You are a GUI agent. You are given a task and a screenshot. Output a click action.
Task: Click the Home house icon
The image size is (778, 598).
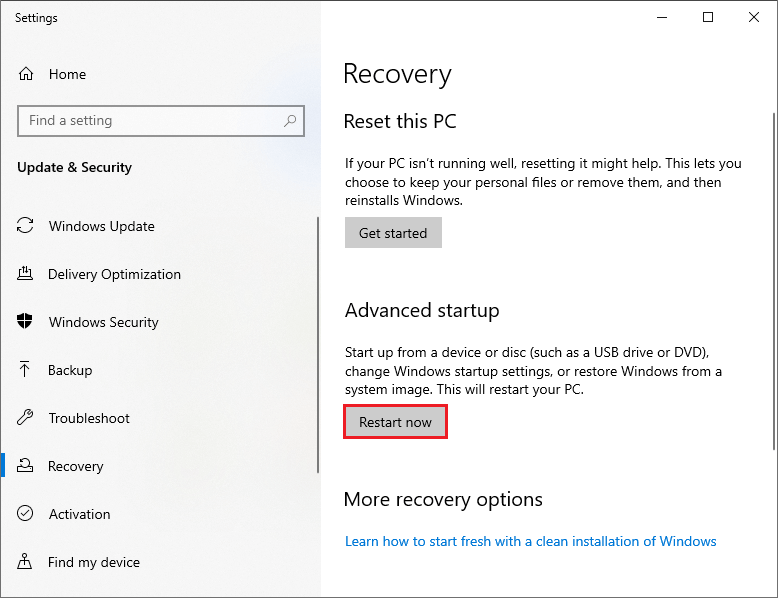pos(26,74)
